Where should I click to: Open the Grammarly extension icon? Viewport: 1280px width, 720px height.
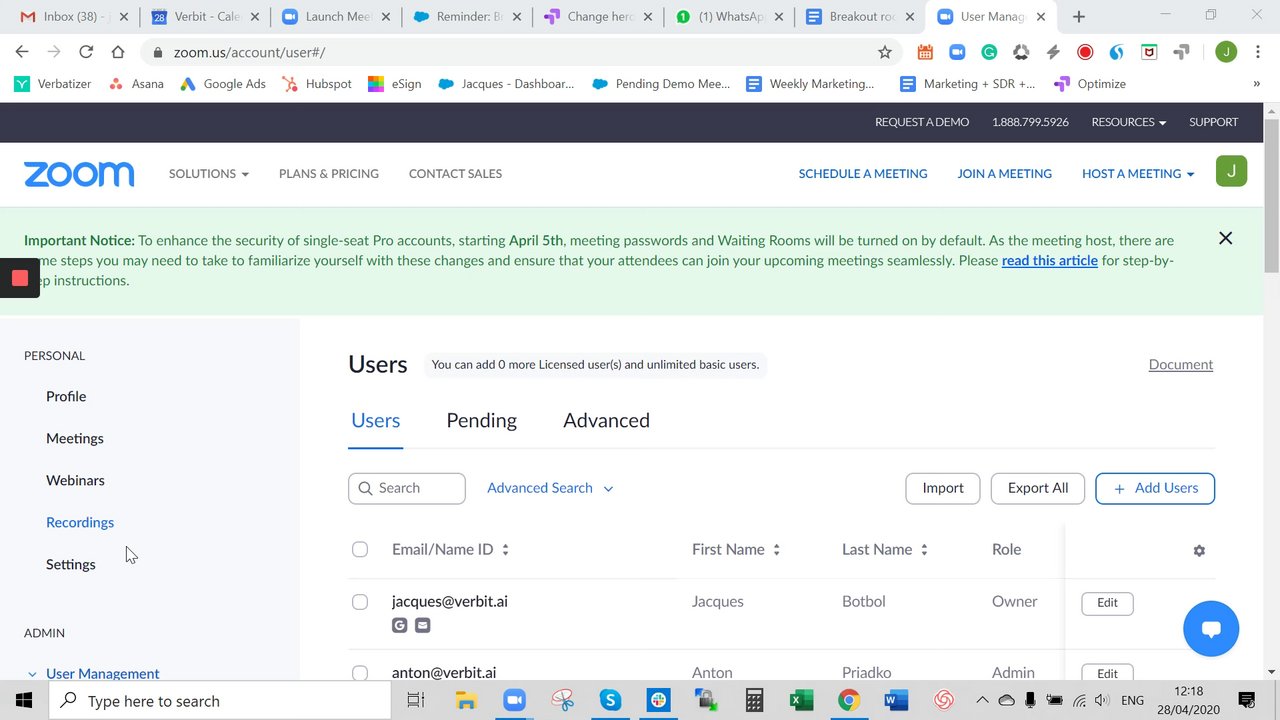coord(989,52)
